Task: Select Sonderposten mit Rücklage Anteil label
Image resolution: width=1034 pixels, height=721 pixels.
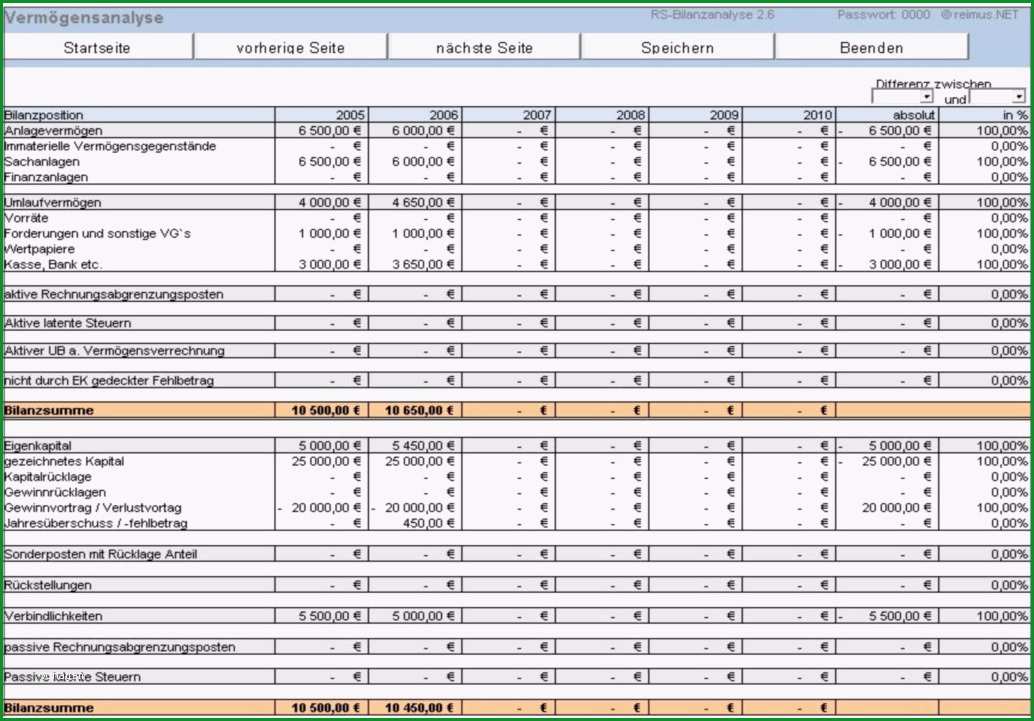Action: [x=100, y=554]
